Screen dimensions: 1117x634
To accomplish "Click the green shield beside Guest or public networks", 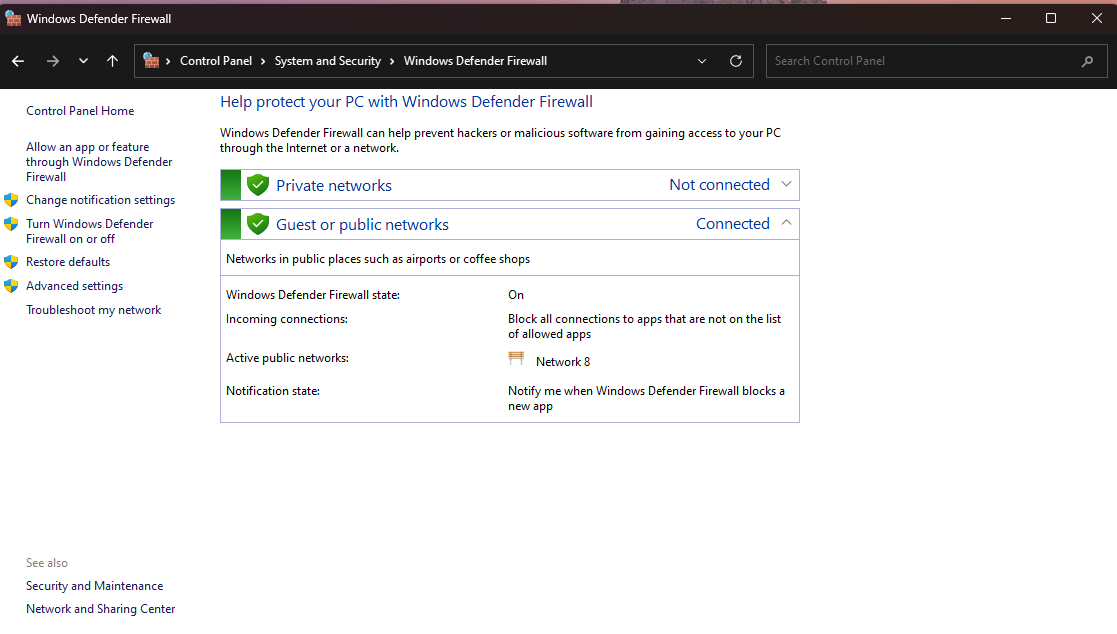I will (x=258, y=224).
